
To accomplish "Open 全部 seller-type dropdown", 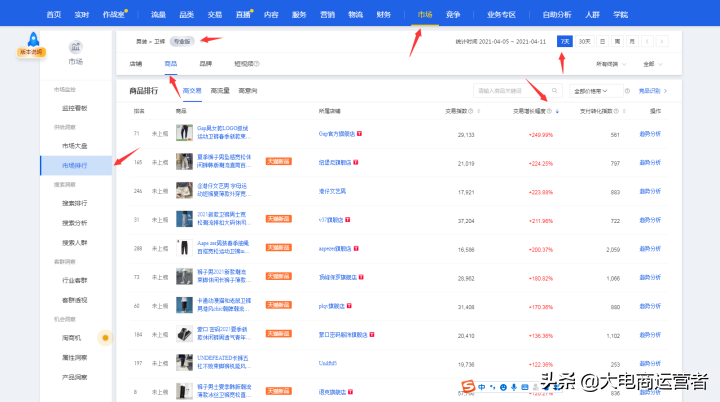I will pyautogui.click(x=652, y=64).
